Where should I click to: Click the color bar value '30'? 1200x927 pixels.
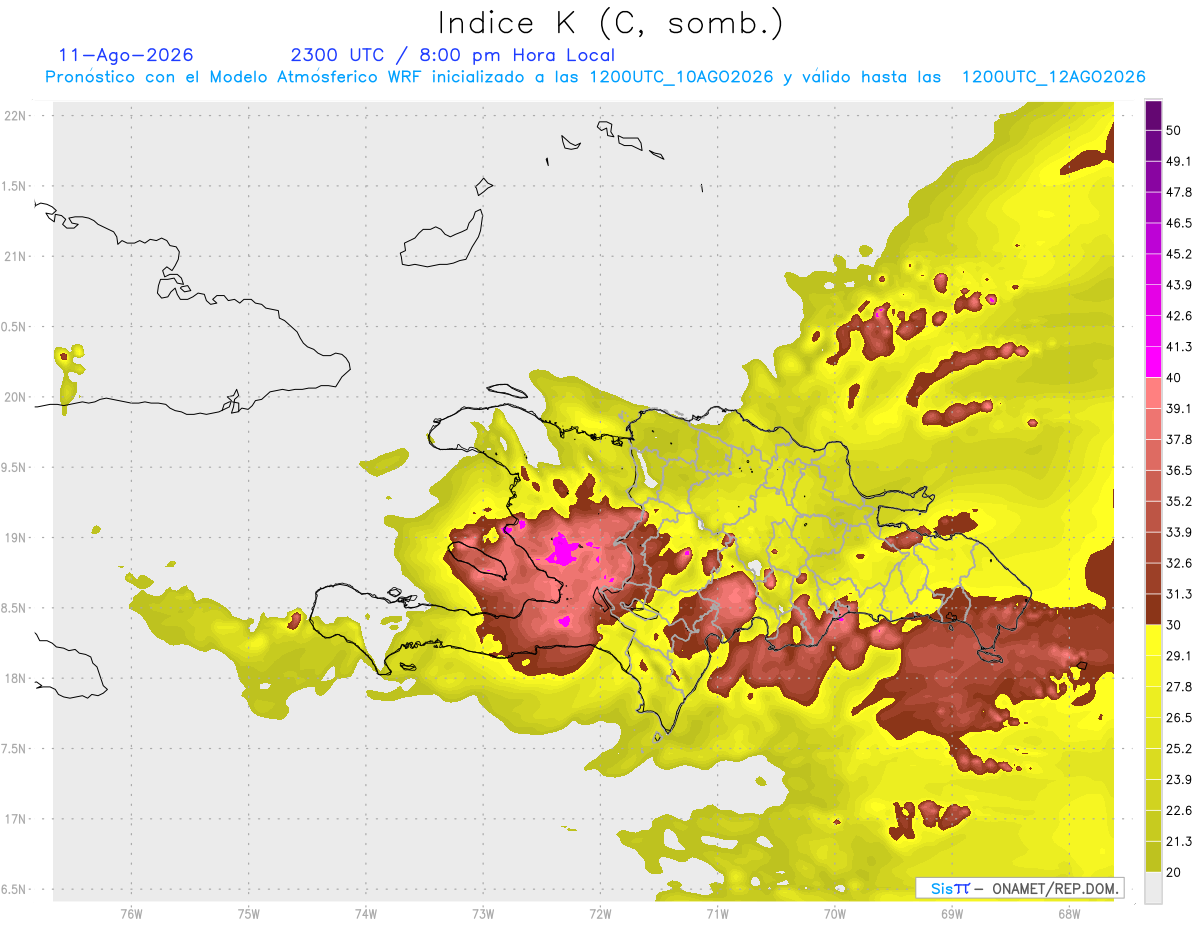1174,625
